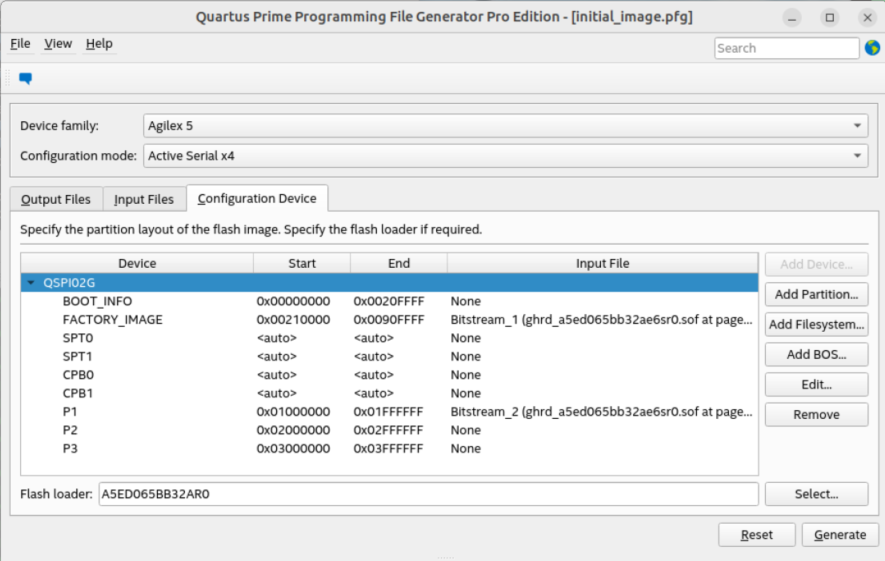Open the Help menu
Viewport: 885px width, 561px height.
pyautogui.click(x=99, y=44)
